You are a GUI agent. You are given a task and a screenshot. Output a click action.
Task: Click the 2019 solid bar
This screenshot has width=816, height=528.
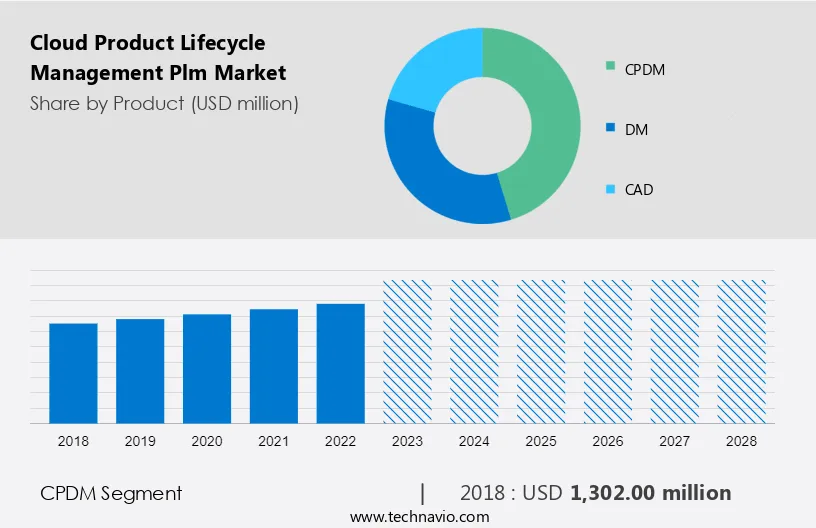pos(140,371)
